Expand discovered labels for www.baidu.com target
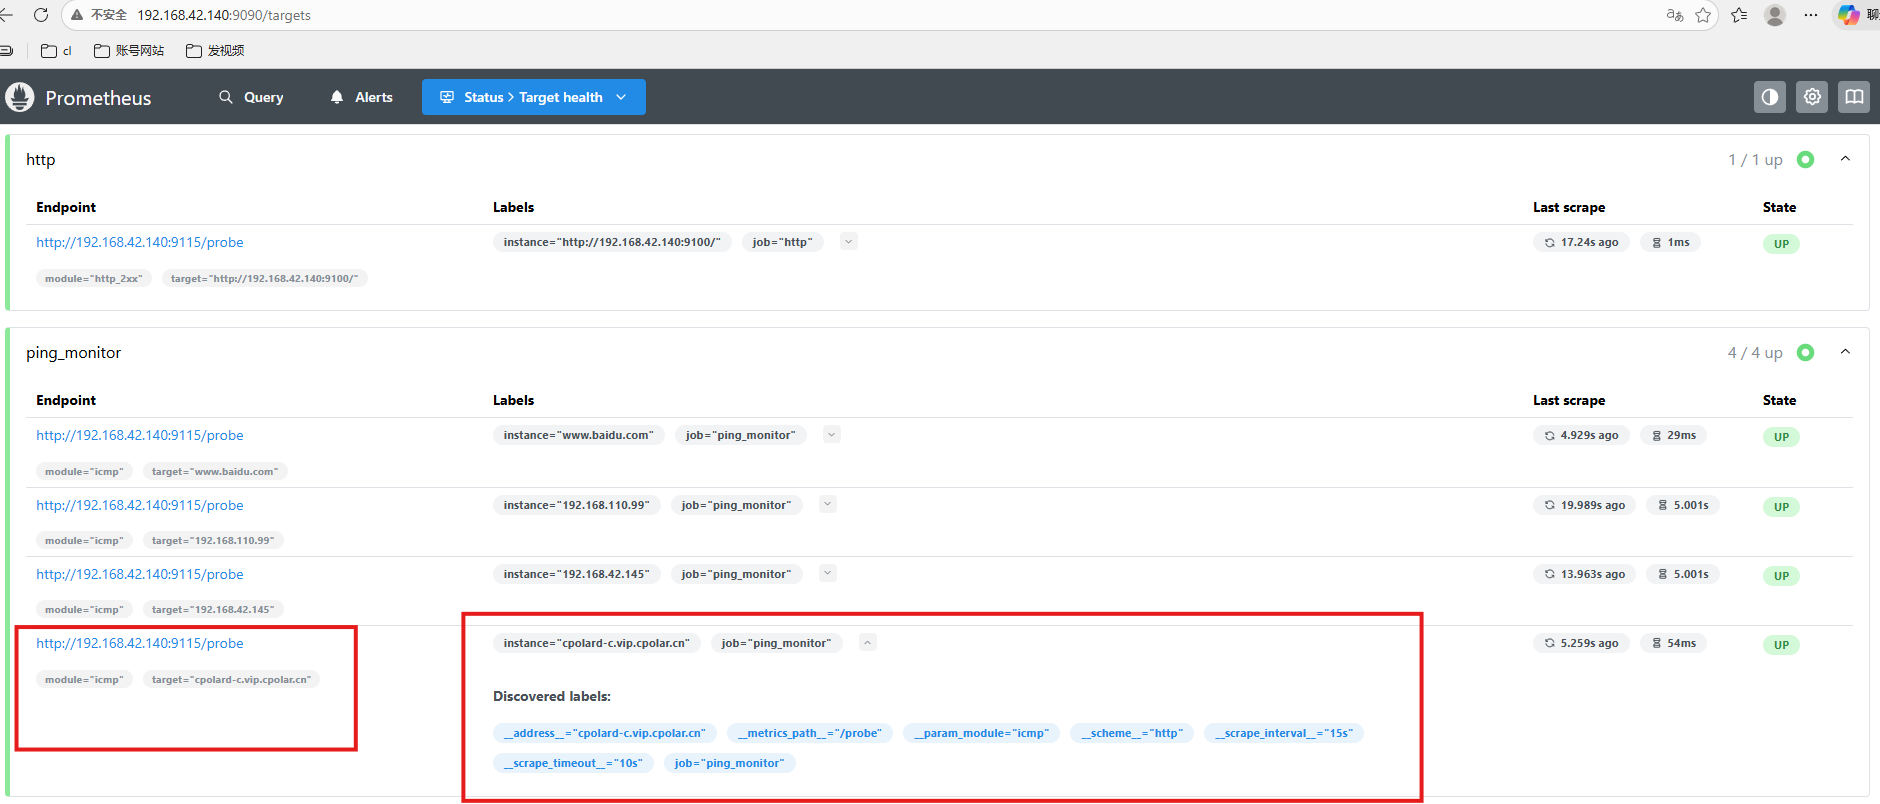The image size is (1880, 804). pyautogui.click(x=831, y=434)
